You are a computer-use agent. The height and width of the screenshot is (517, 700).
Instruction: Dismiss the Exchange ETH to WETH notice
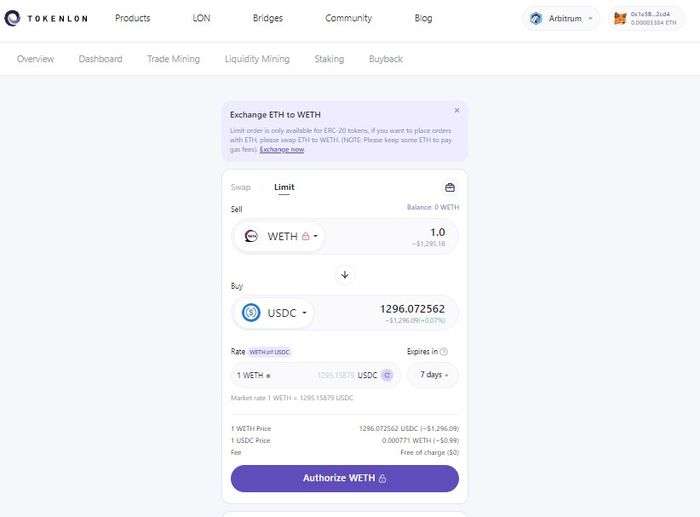[457, 110]
